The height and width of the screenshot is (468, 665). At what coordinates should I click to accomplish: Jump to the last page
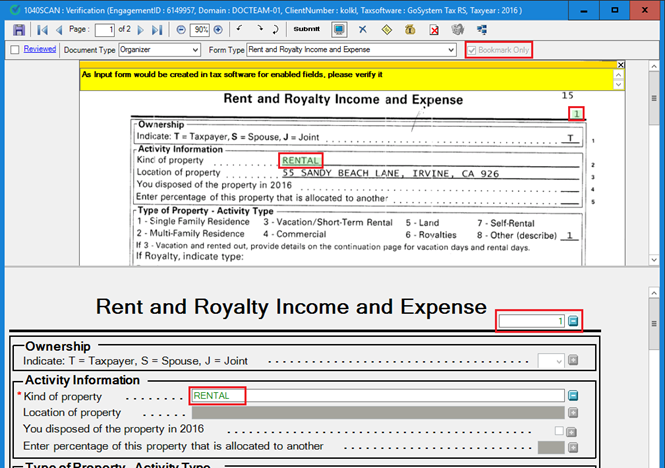coord(156,30)
